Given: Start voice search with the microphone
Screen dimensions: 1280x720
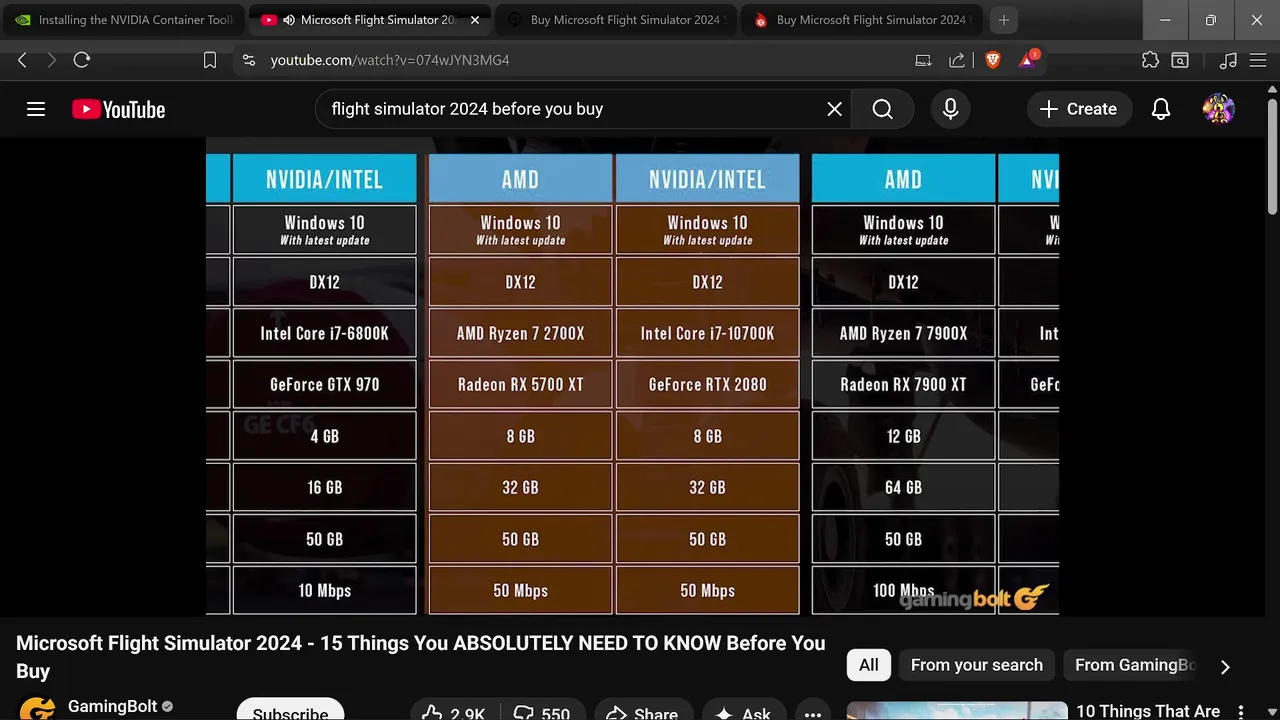Looking at the screenshot, I should coord(951,109).
